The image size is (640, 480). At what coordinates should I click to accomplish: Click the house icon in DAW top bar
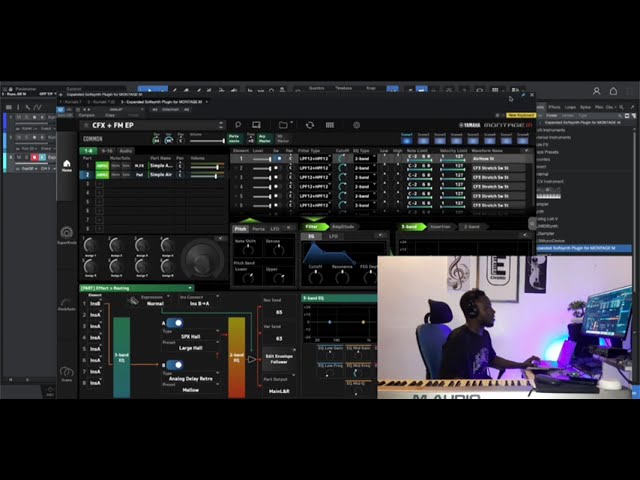[613, 91]
